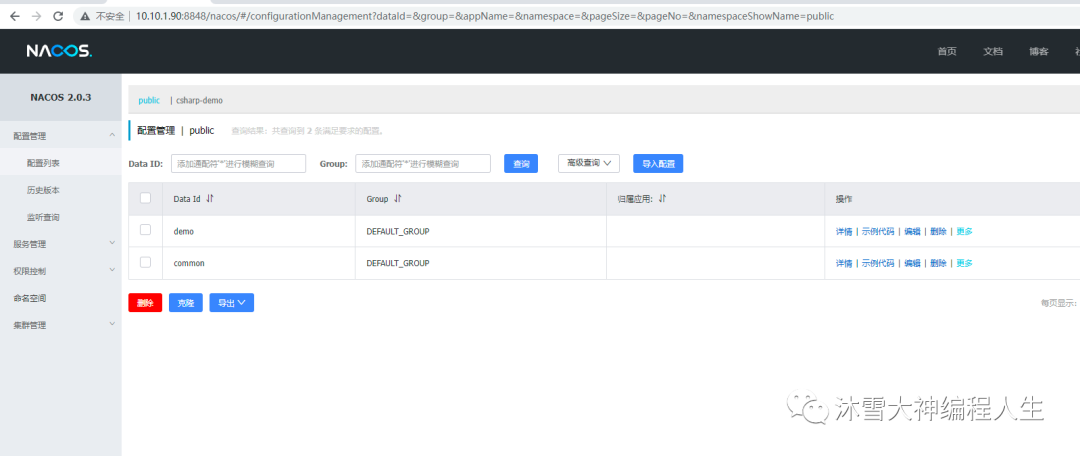This screenshot has width=1080, height=456.
Task: Open the 高级查询 dropdown
Action: (588, 163)
